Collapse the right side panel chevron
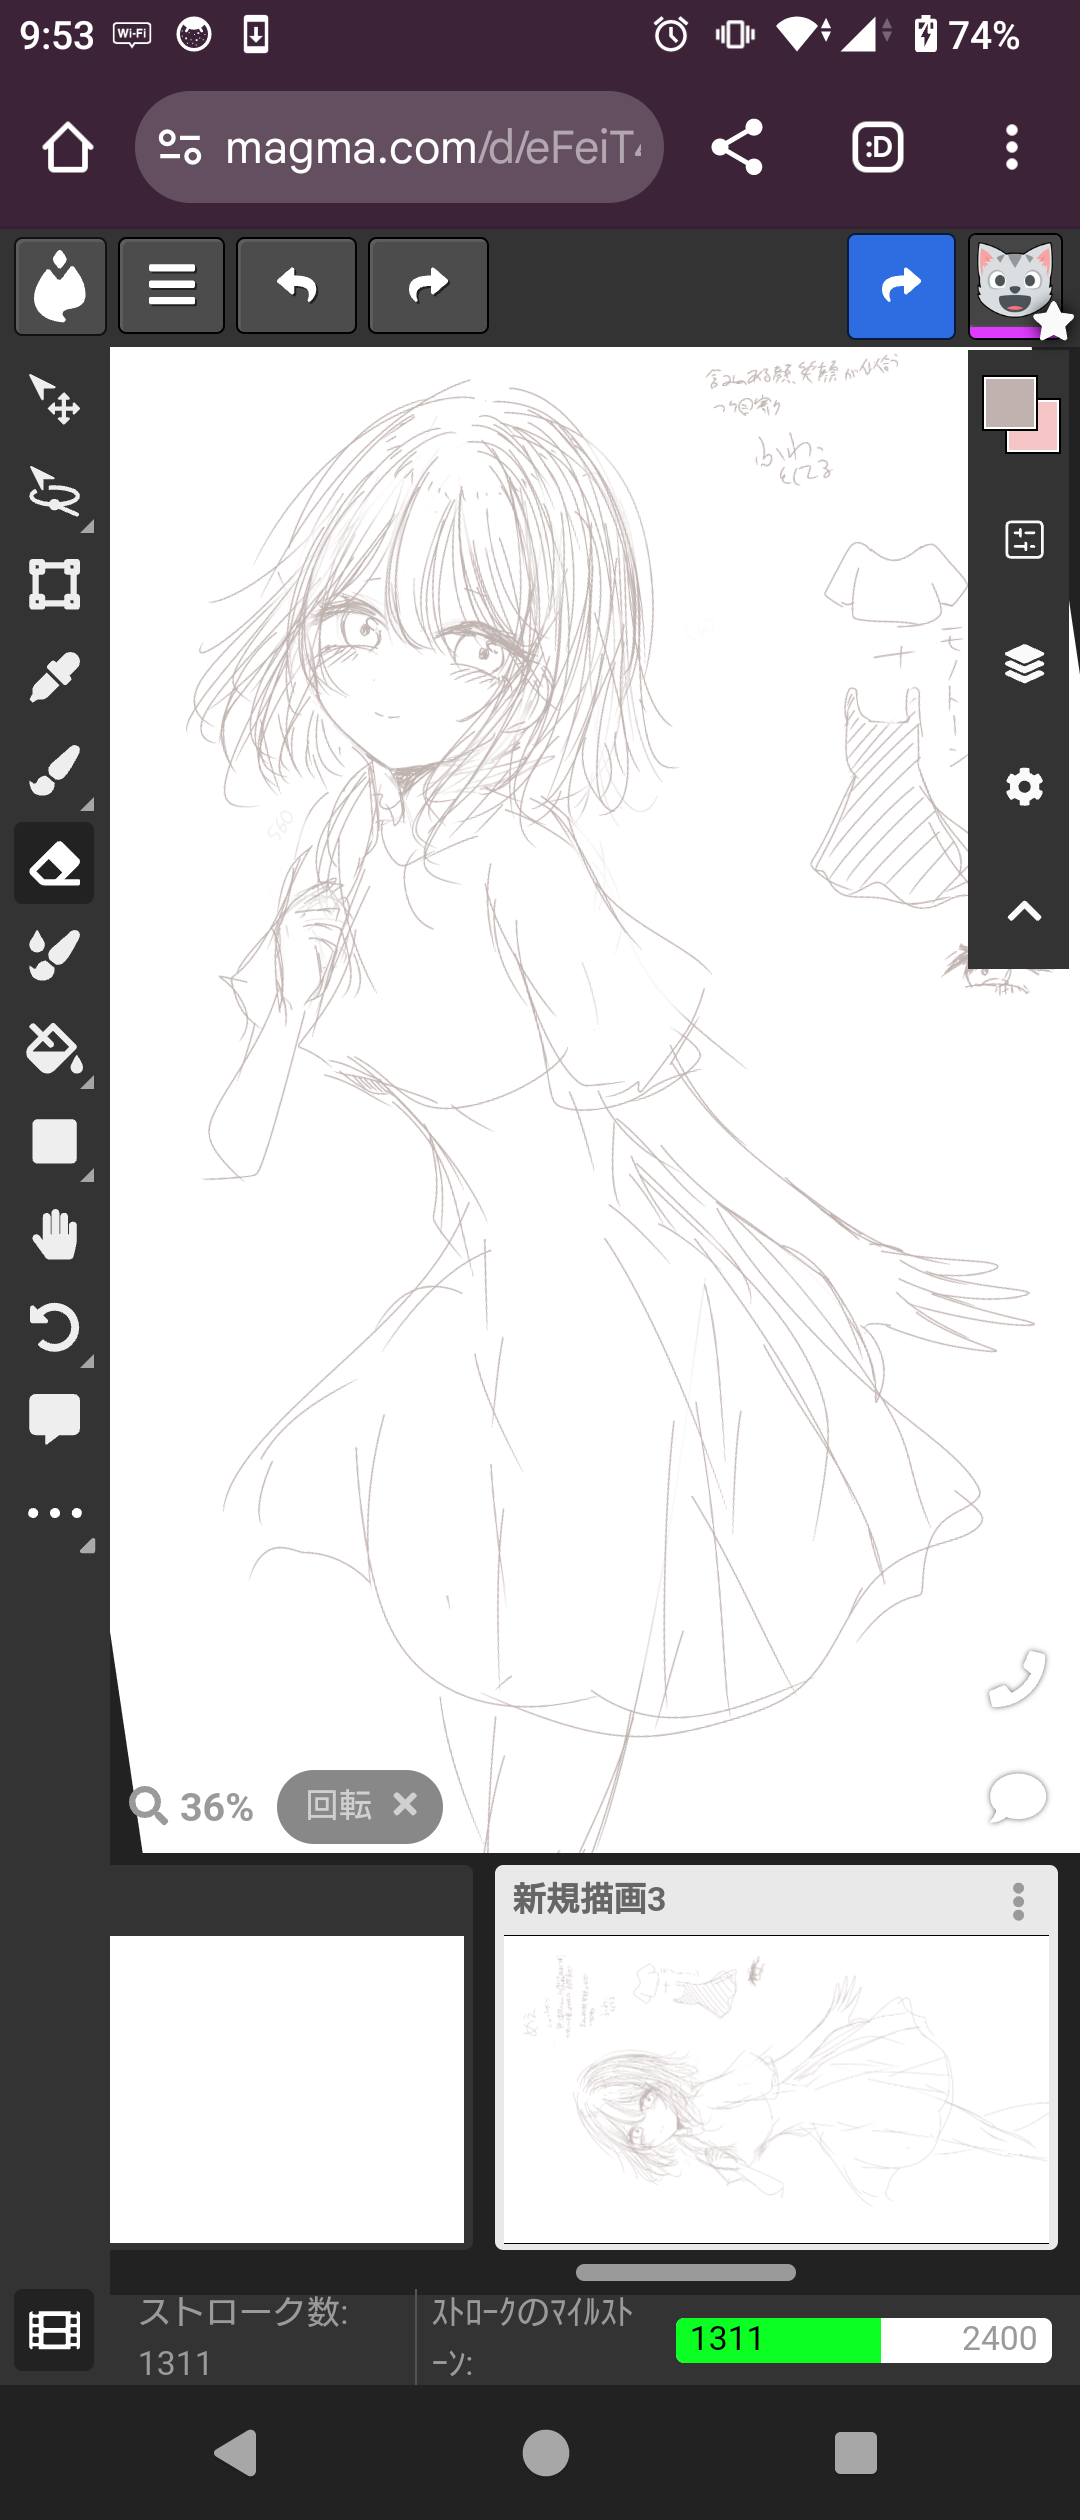 click(1024, 912)
